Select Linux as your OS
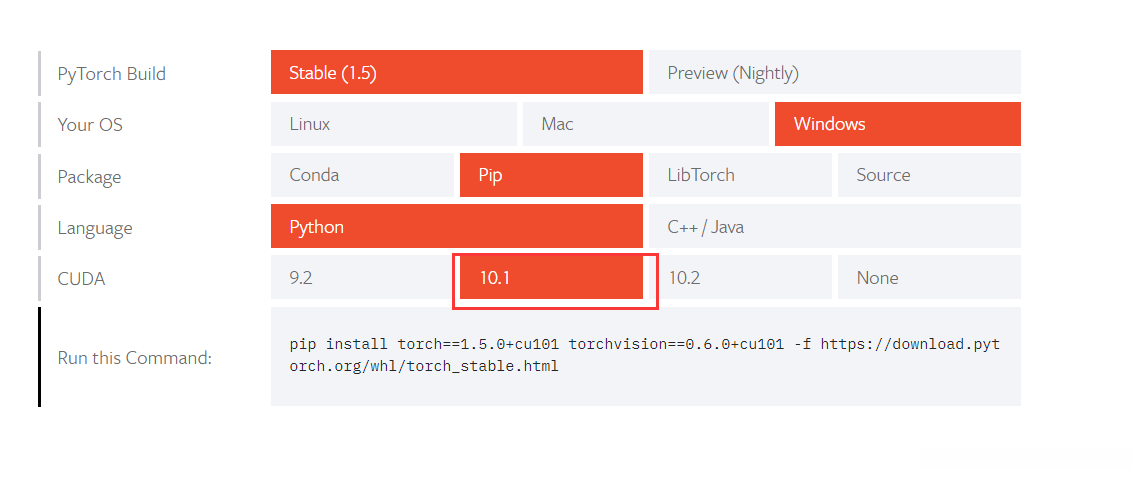 [393, 124]
